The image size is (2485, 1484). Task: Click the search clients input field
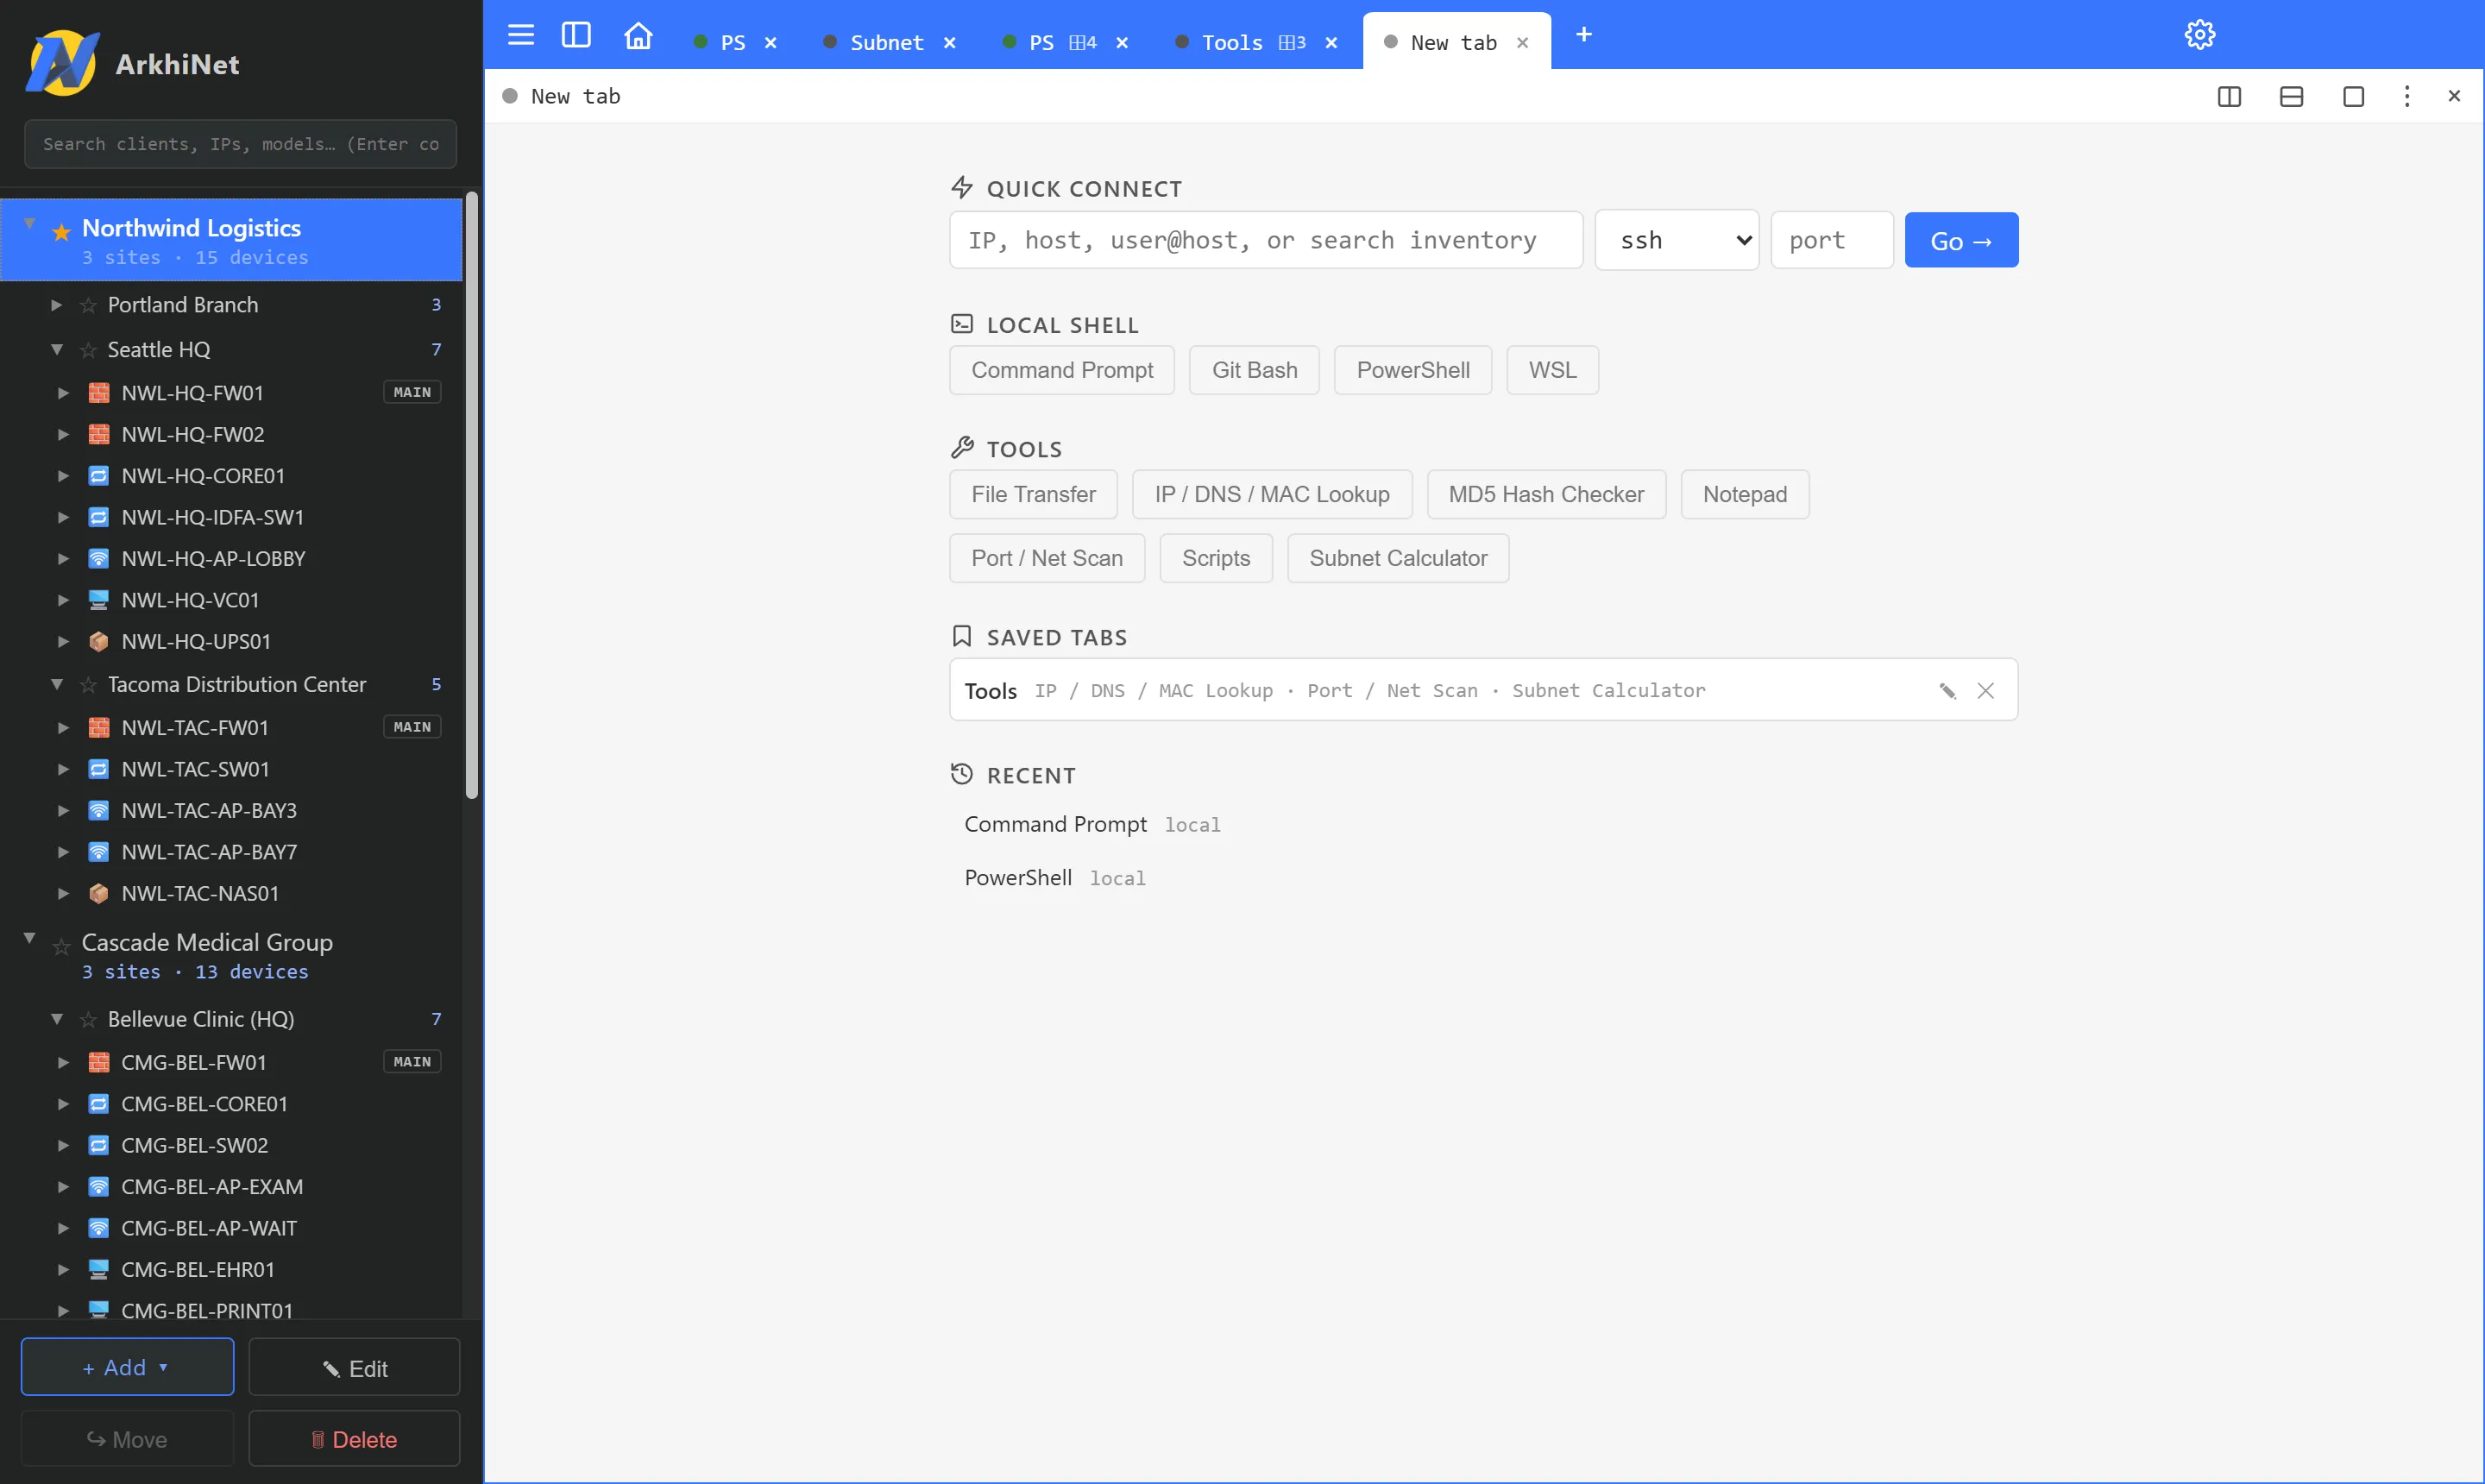[240, 144]
